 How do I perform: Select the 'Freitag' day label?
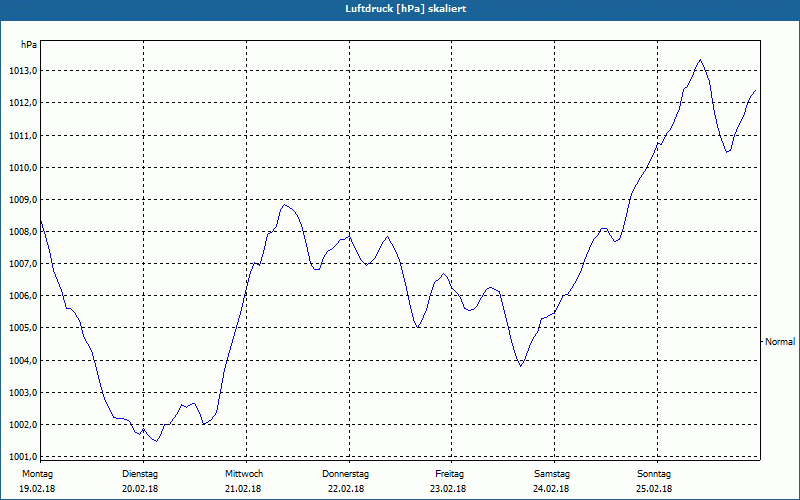click(x=449, y=474)
